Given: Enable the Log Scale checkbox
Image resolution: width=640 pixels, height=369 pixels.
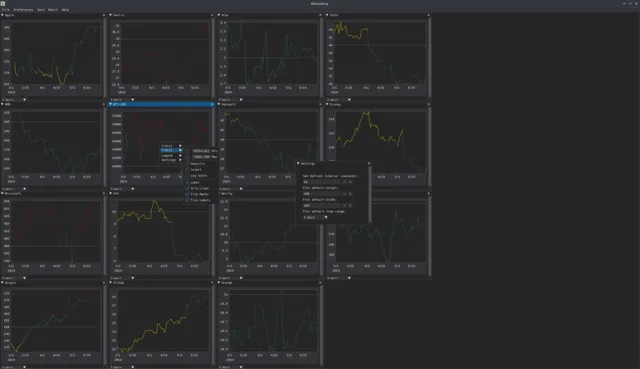Looking at the screenshot, I should click(x=187, y=176).
